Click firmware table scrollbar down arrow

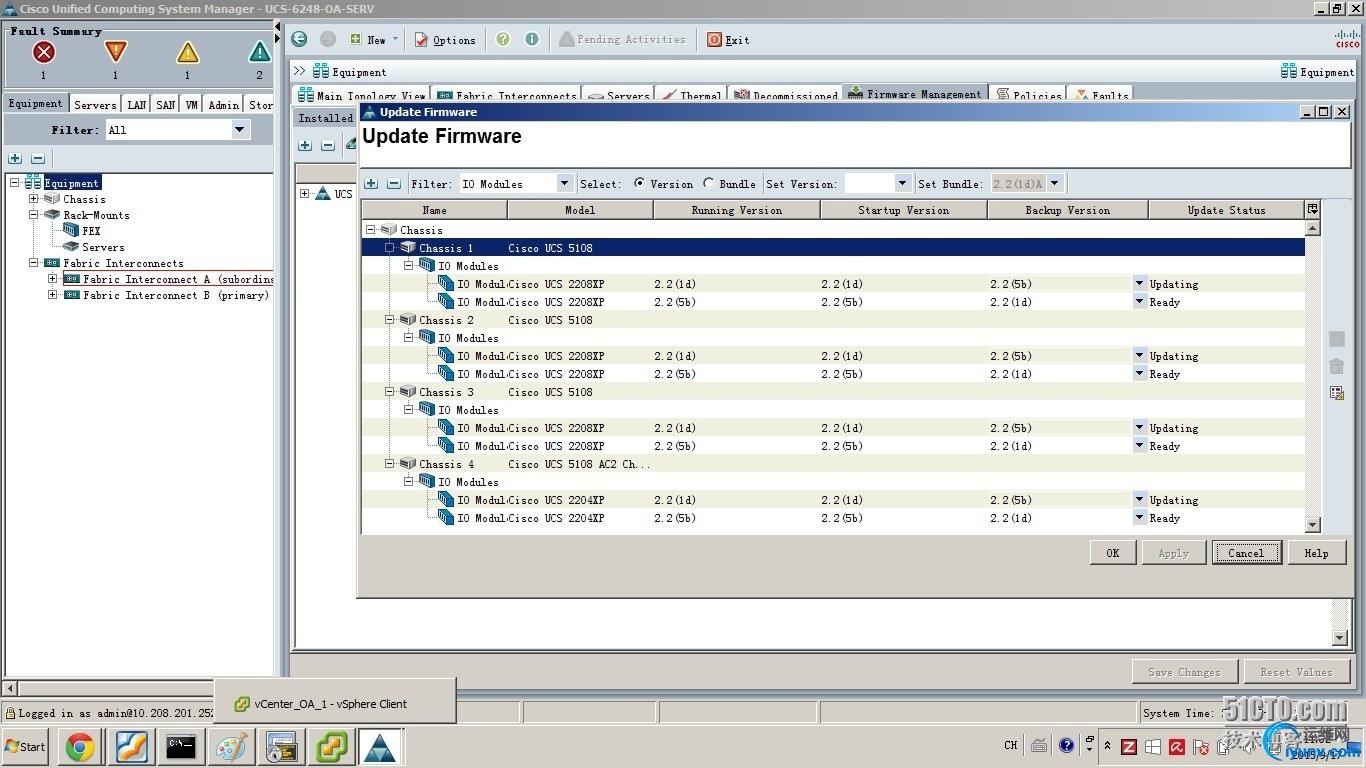[1313, 525]
